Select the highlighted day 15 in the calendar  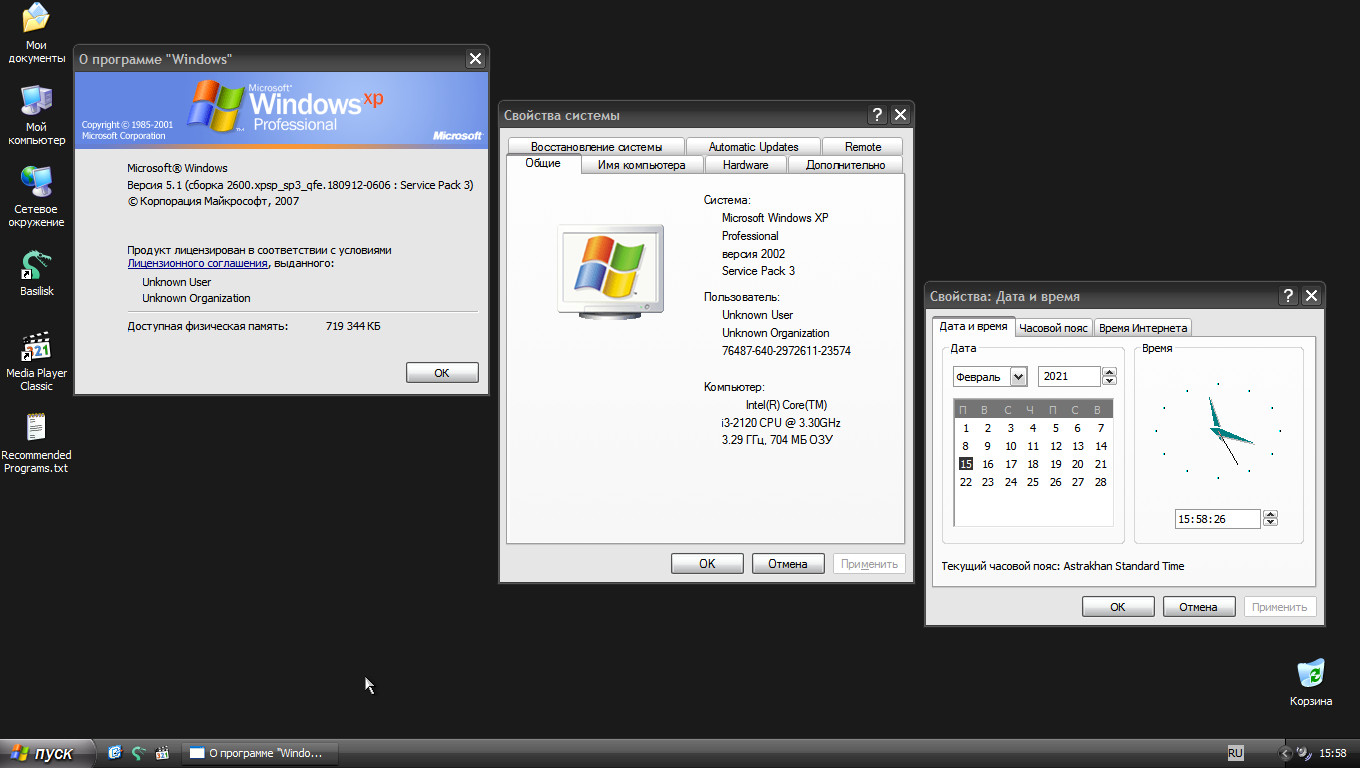pyautogui.click(x=966, y=464)
